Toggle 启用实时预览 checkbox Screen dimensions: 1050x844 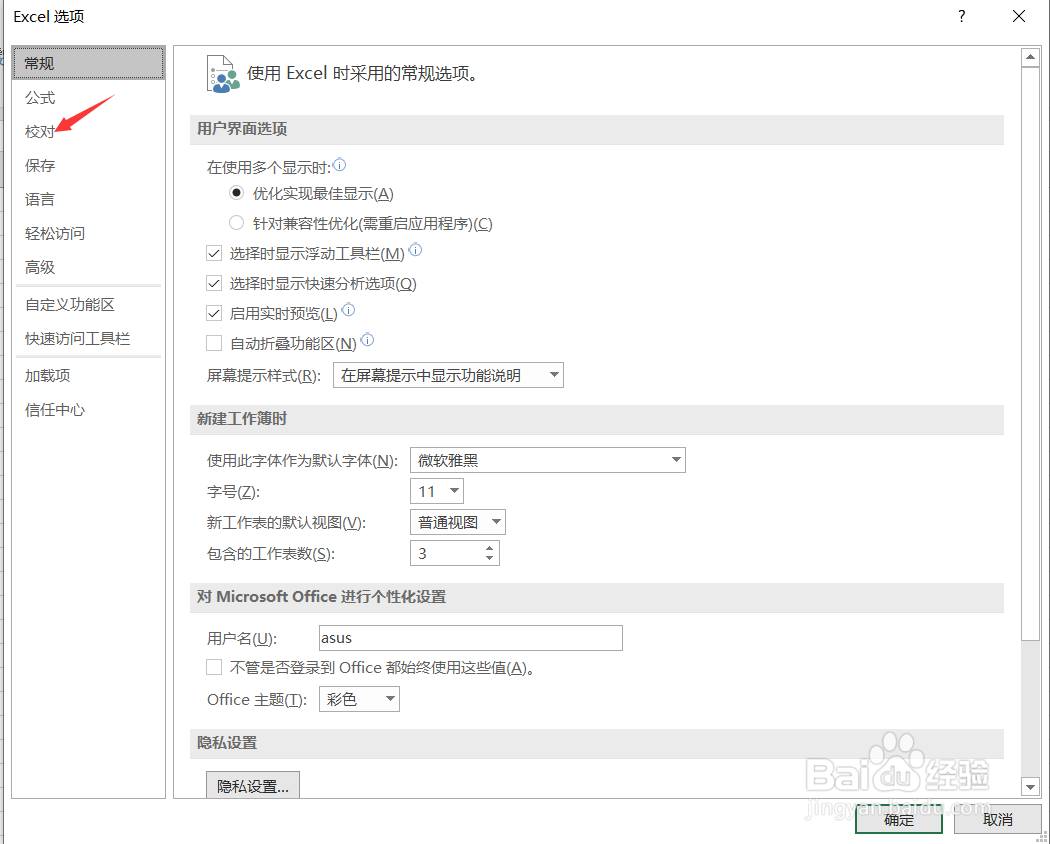(x=214, y=313)
